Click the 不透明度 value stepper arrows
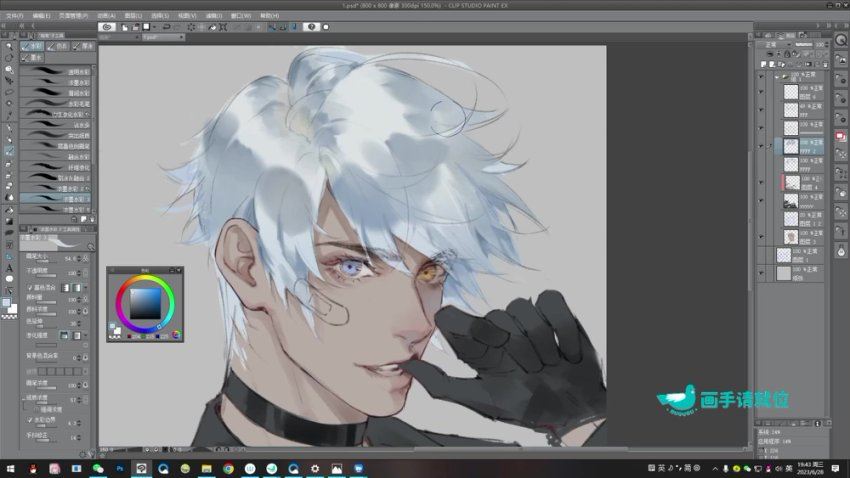Image resolution: width=850 pixels, height=478 pixels. click(79, 273)
